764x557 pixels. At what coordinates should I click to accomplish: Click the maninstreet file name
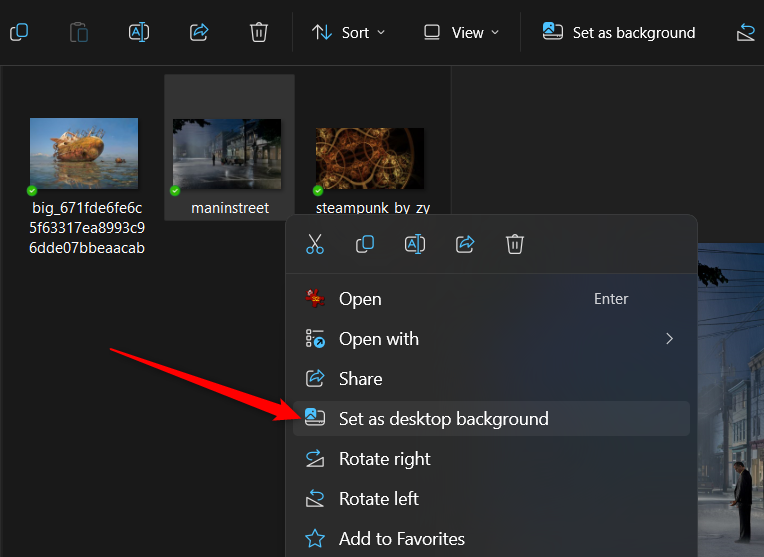tap(230, 208)
